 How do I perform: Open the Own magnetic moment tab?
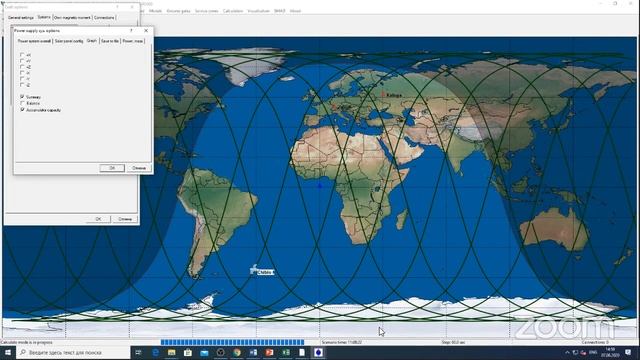[72, 18]
